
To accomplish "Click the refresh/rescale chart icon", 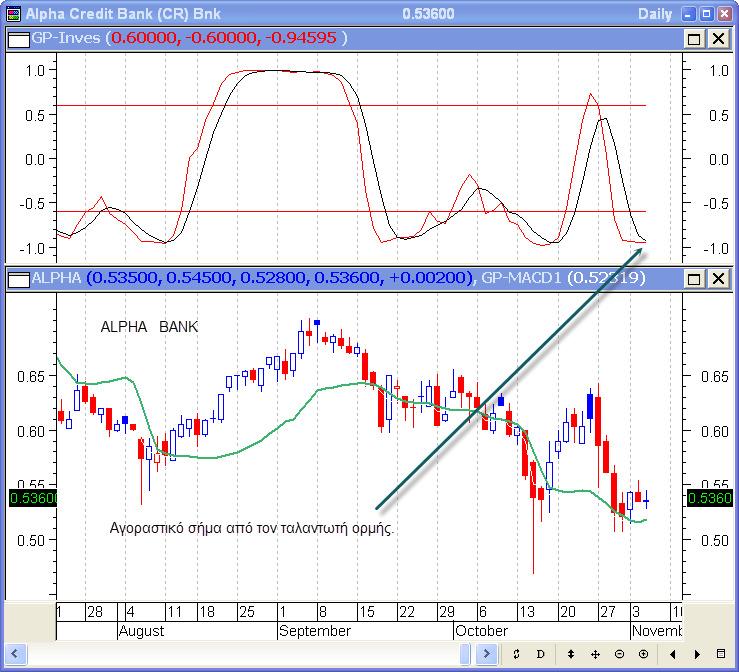I will (x=516, y=654).
